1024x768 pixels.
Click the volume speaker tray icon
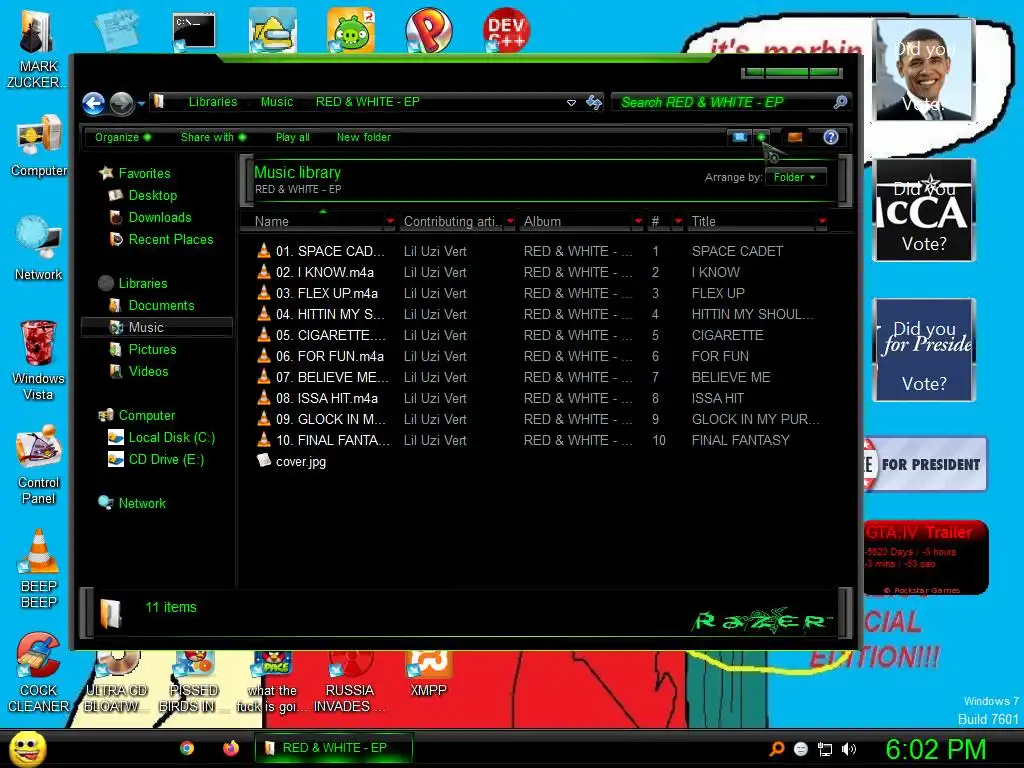[x=849, y=749]
